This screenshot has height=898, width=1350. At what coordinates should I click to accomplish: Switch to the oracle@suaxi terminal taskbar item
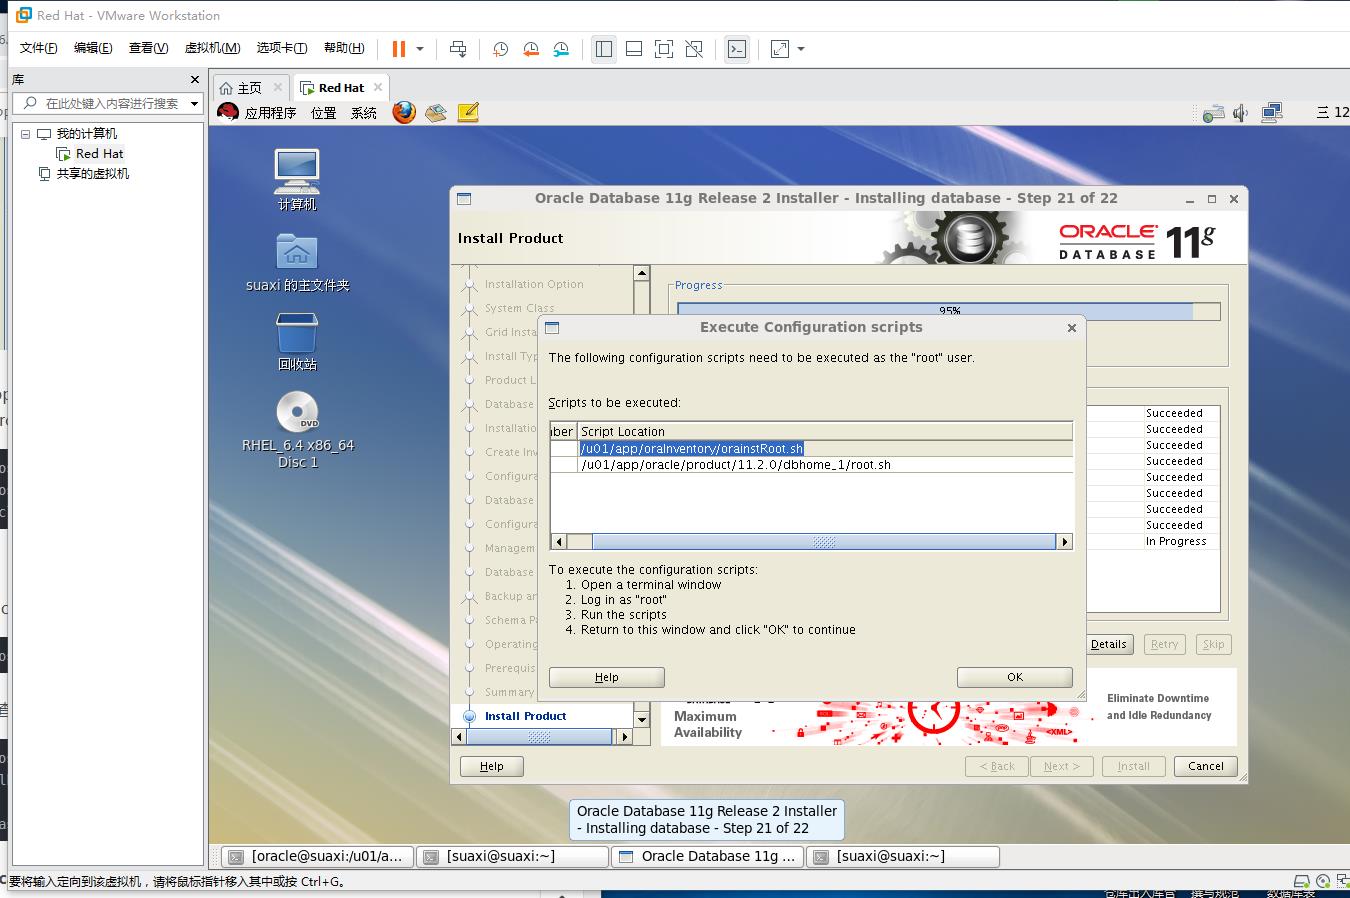pos(316,856)
